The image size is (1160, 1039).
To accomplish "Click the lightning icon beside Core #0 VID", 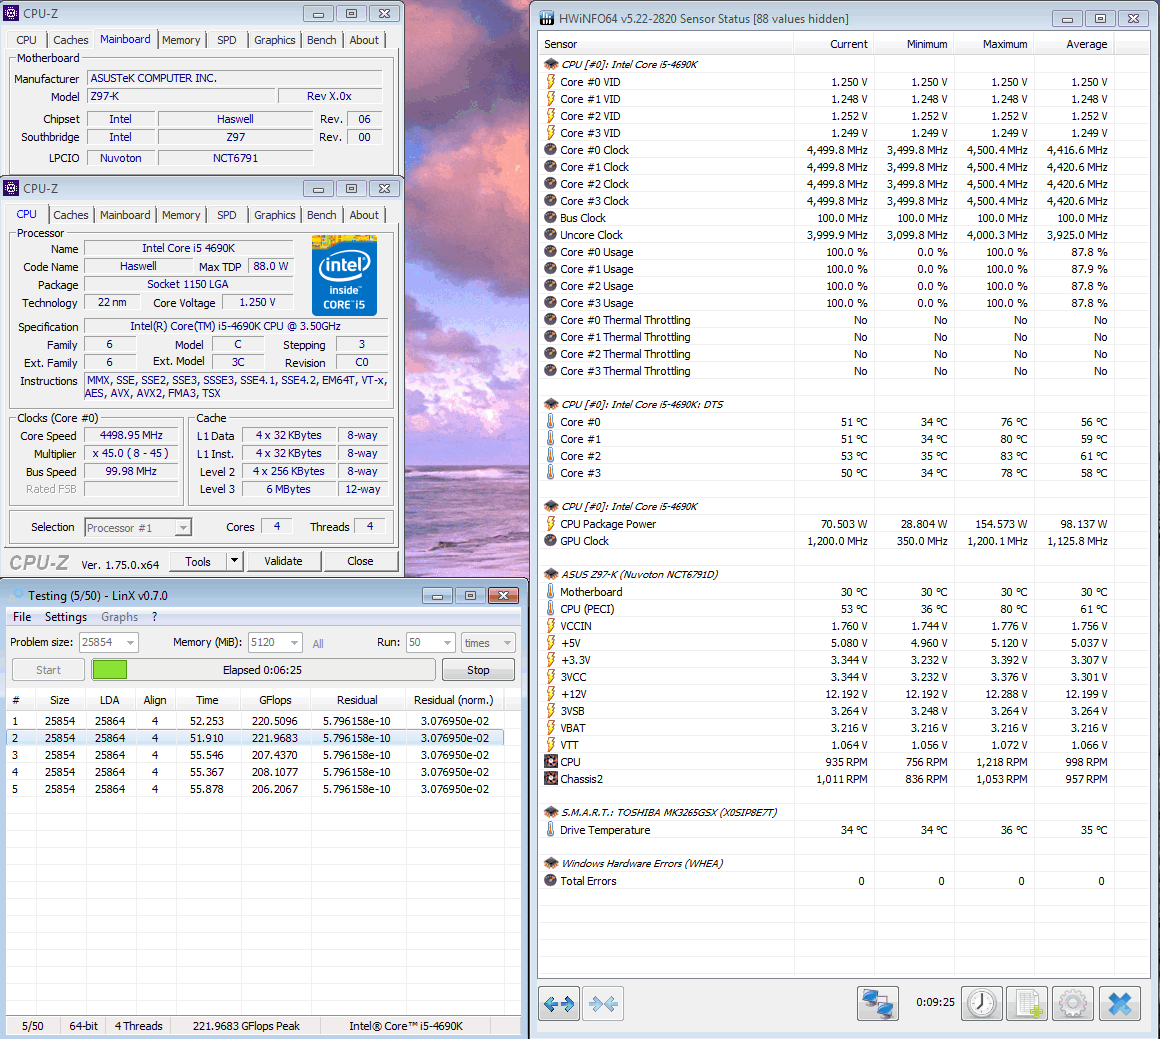I will 550,82.
